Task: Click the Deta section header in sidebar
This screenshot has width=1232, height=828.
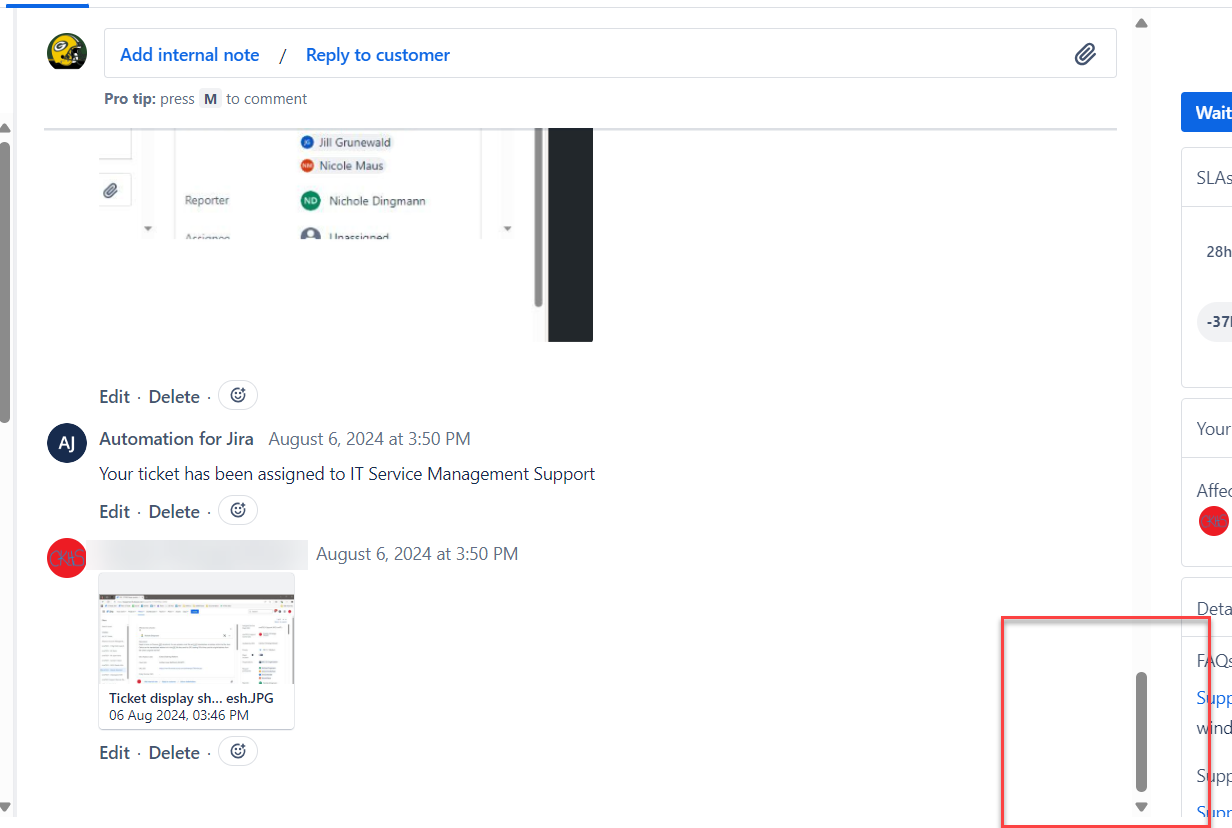Action: [x=1214, y=609]
